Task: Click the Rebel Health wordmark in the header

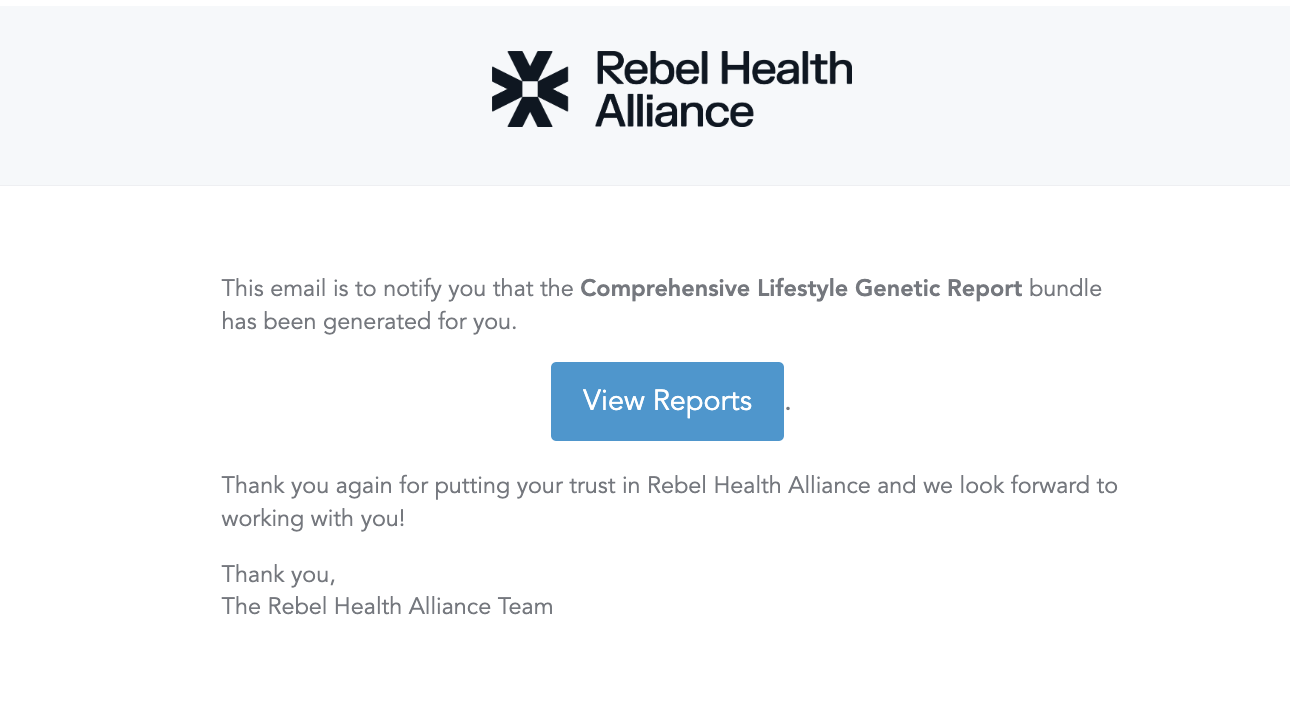Action: pos(723,69)
